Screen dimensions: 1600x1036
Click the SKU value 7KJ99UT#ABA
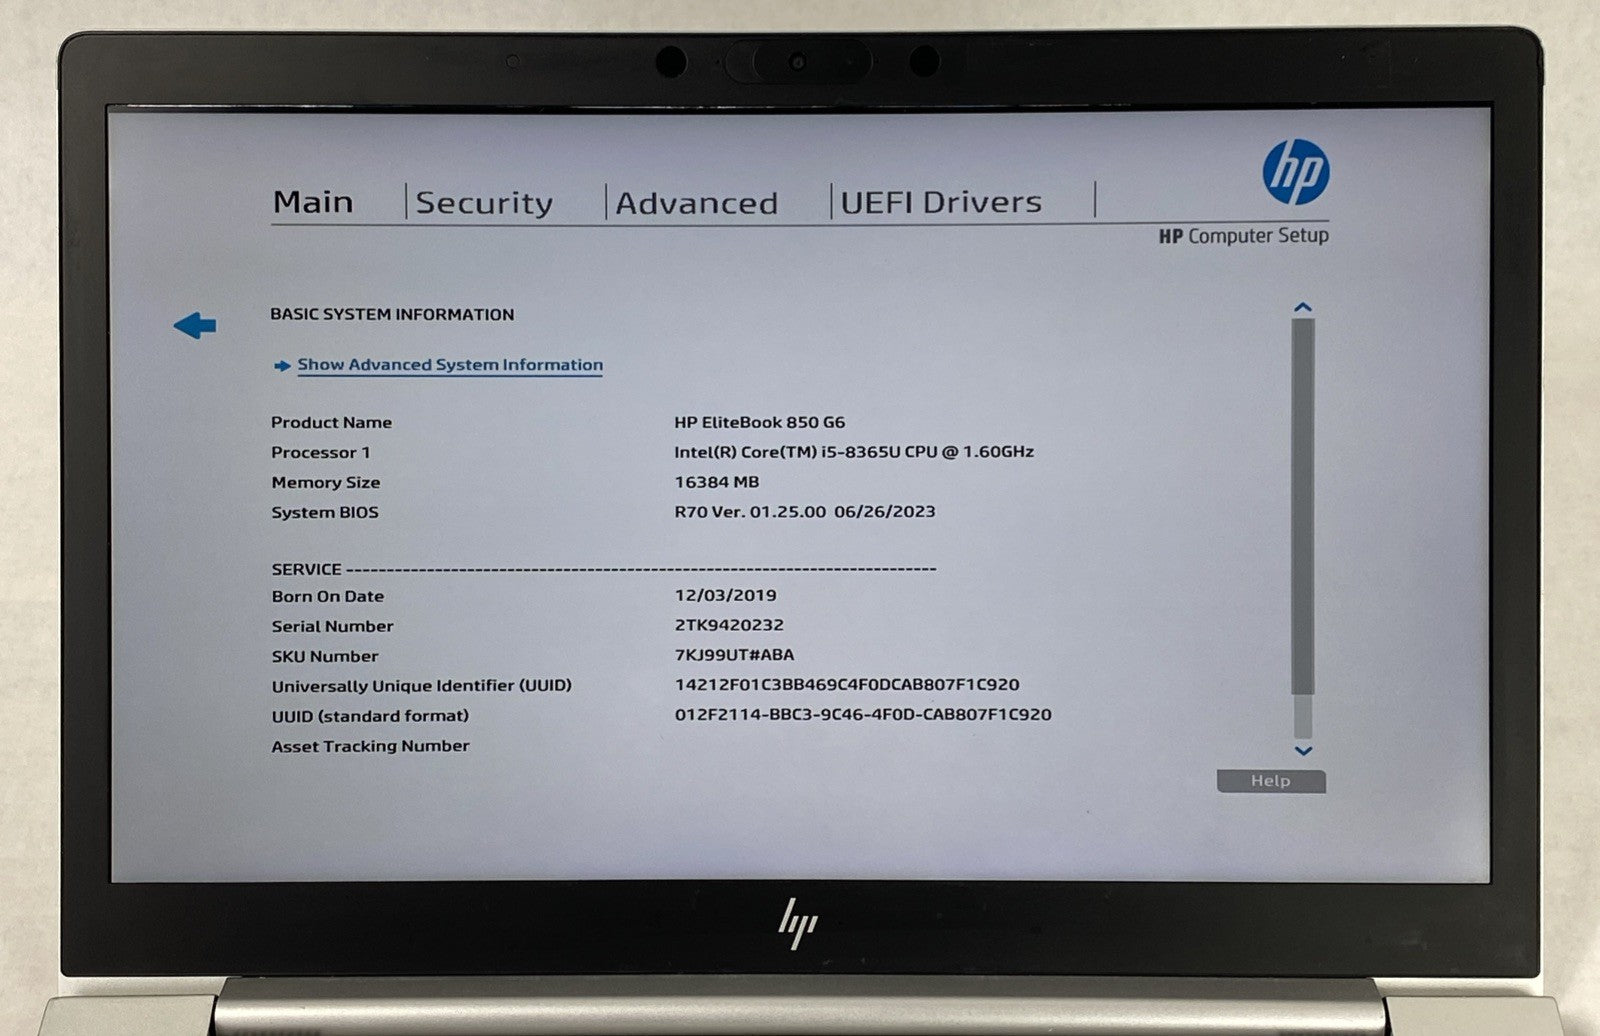tap(734, 655)
